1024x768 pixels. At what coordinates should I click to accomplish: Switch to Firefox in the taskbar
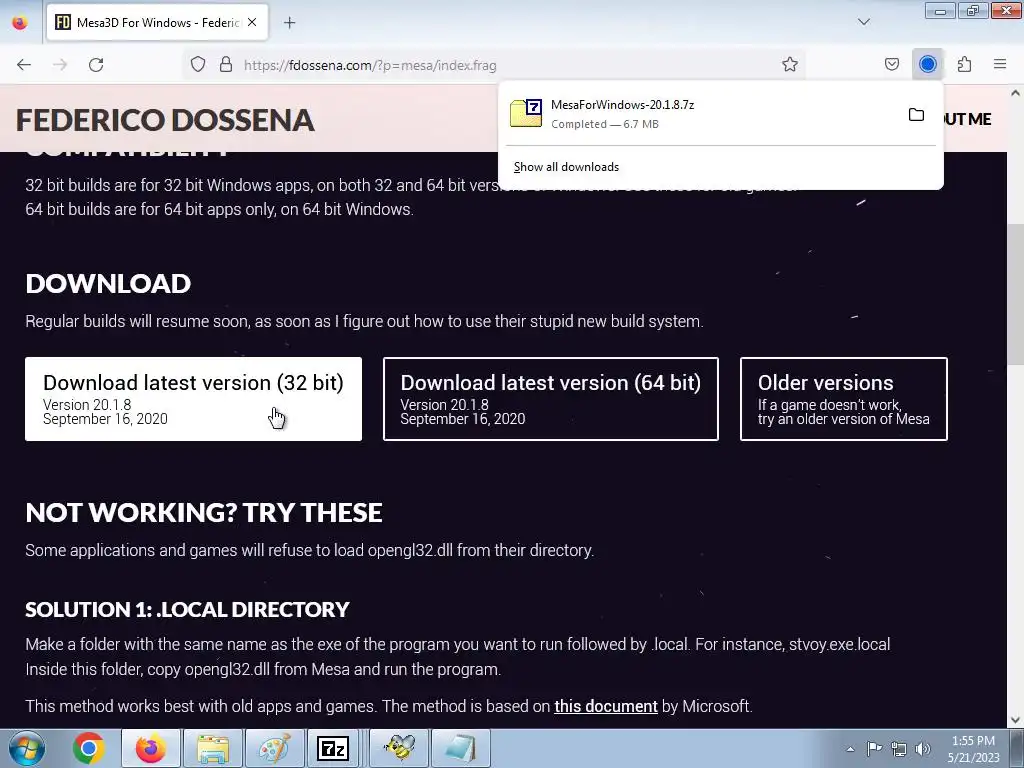click(151, 748)
